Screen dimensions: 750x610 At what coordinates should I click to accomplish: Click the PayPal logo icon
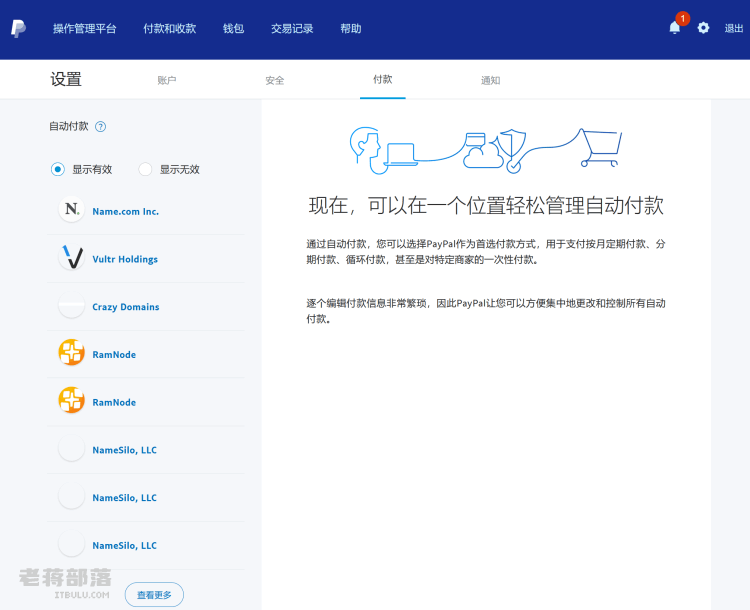[x=18, y=29]
